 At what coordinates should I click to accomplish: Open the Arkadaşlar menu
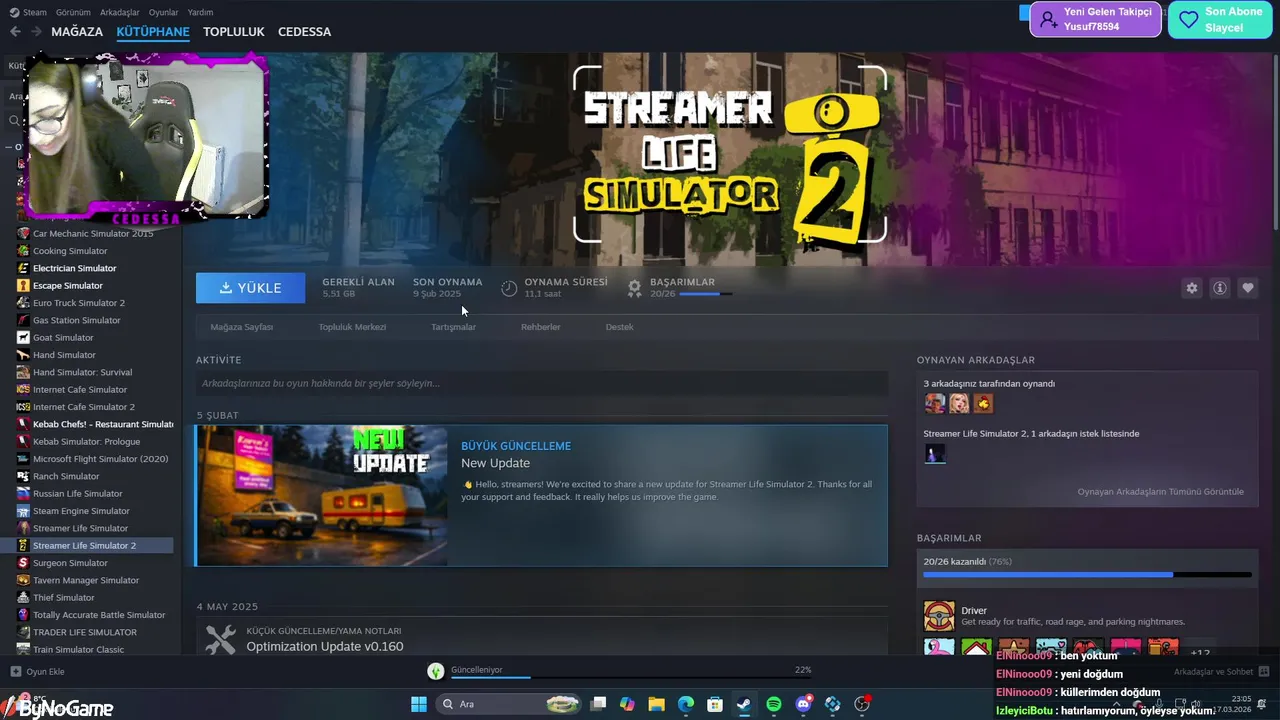(120, 12)
